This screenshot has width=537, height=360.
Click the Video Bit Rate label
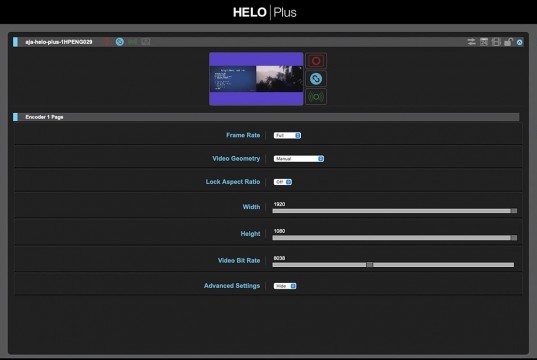(x=239, y=261)
